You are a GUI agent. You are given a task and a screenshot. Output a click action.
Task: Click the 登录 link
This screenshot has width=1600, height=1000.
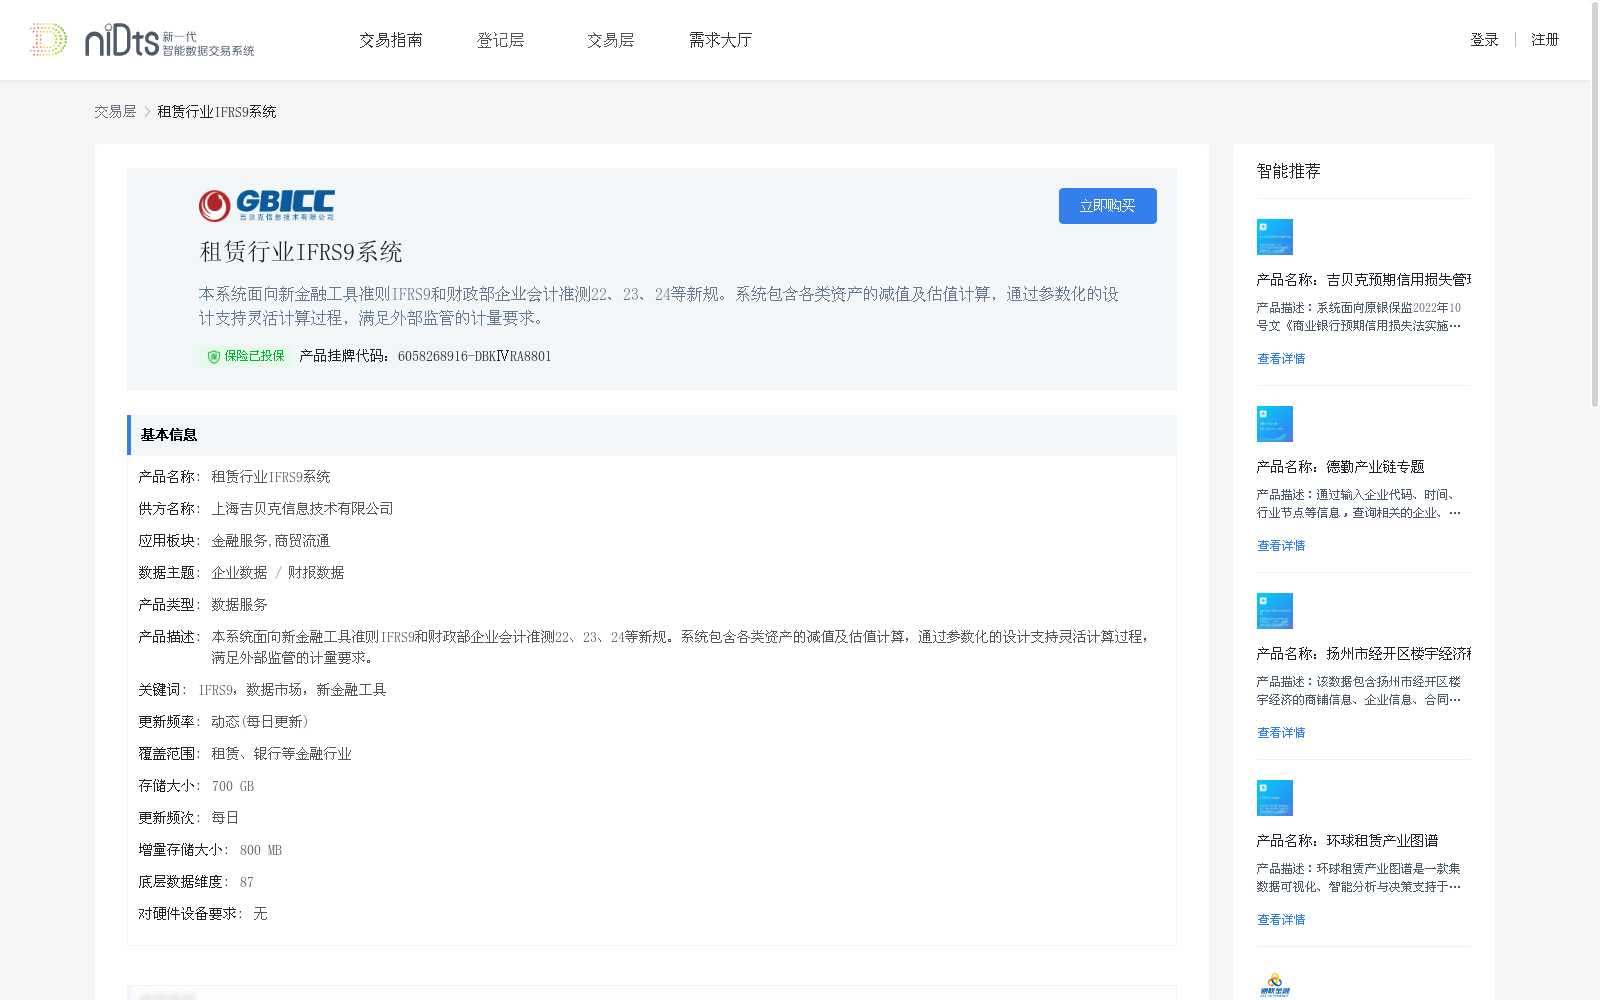click(x=1484, y=40)
